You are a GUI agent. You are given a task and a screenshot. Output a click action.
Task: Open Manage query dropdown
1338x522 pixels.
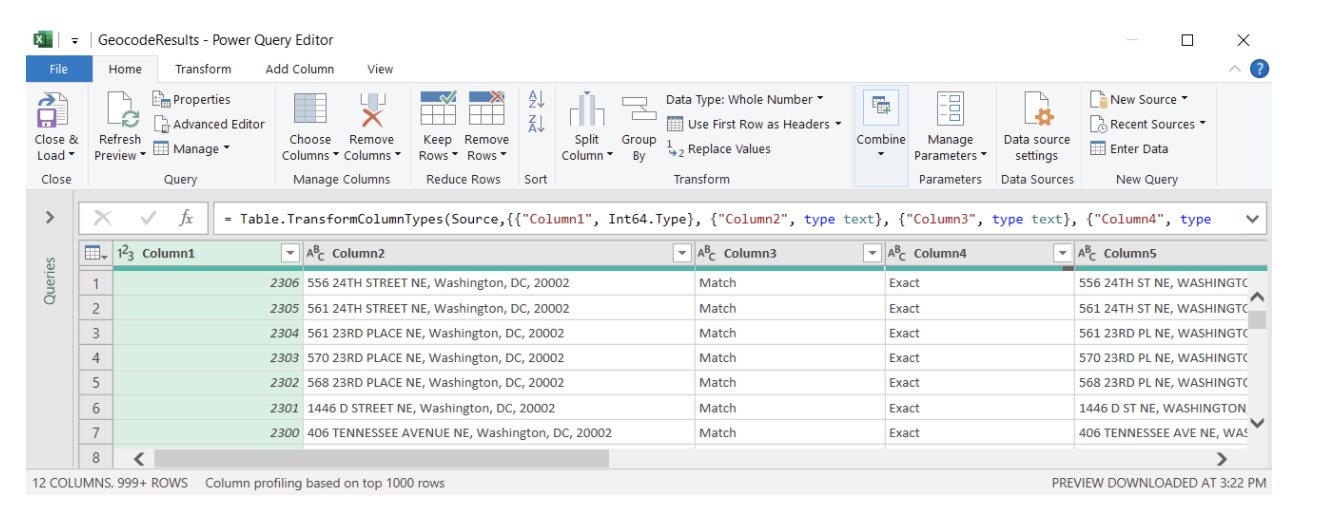[x=191, y=149]
